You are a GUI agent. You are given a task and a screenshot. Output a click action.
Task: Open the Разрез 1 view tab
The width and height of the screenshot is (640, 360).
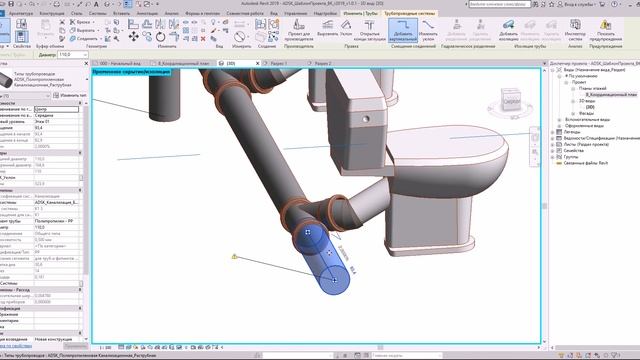279,63
